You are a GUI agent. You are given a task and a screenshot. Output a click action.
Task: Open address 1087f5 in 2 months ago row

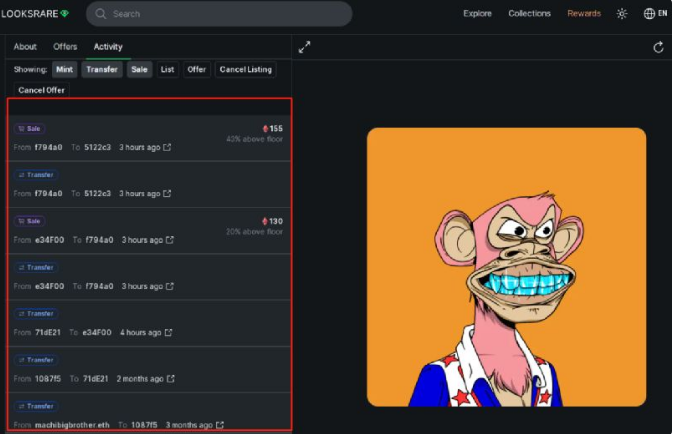click(48, 379)
